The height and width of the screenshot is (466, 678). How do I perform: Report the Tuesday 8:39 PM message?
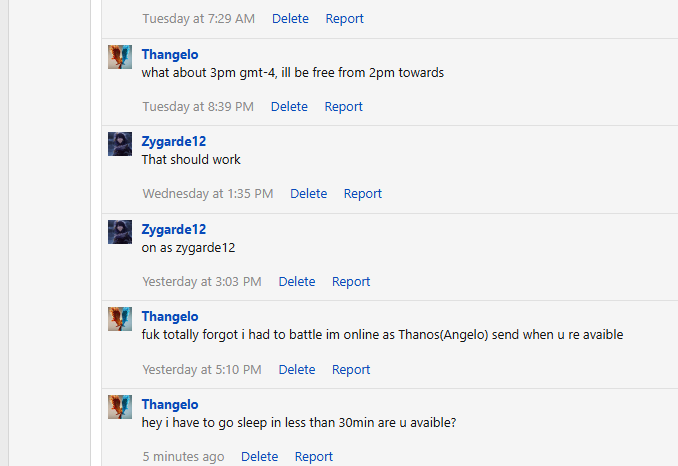click(x=343, y=107)
